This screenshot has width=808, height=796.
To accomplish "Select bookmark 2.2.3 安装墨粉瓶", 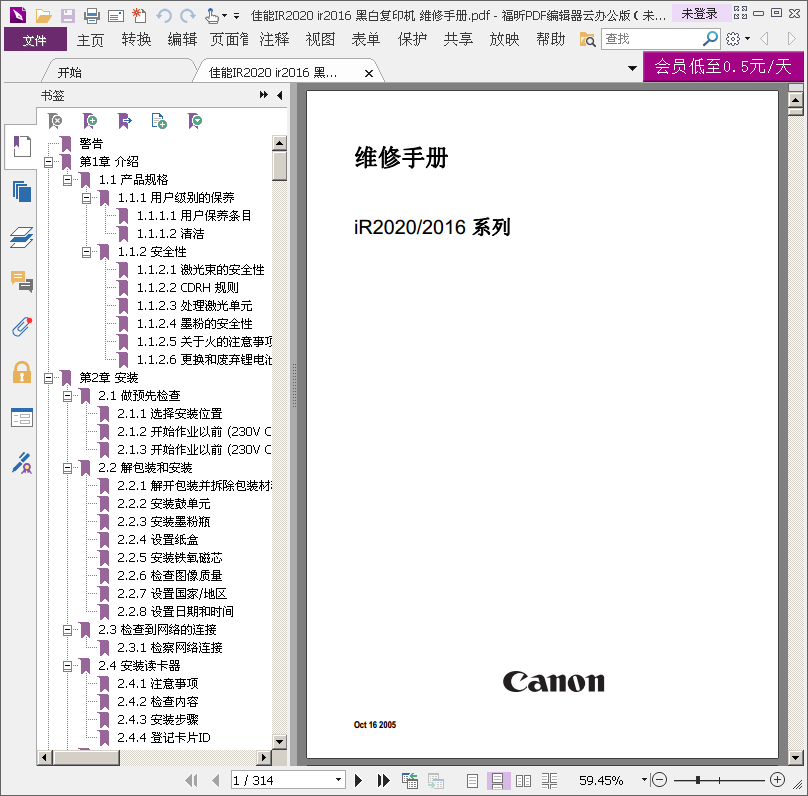I will (164, 522).
